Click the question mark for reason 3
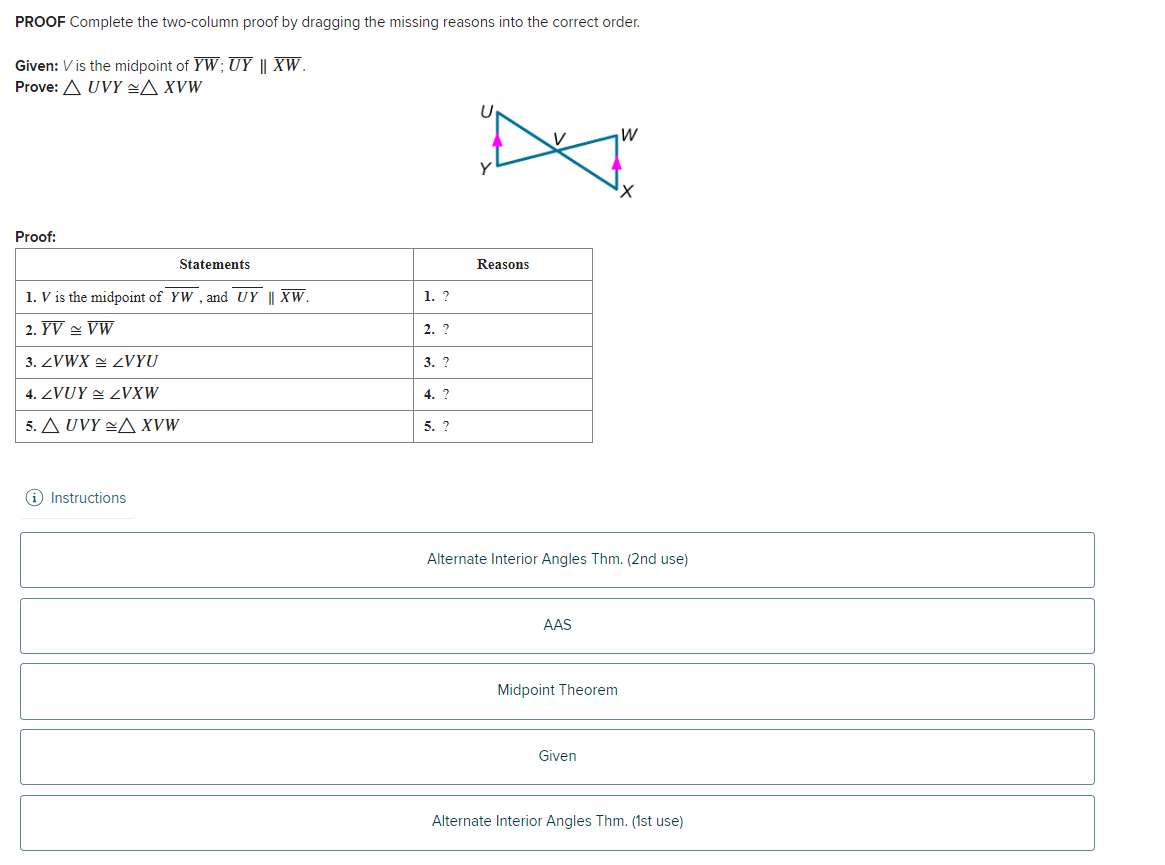 tap(446, 361)
